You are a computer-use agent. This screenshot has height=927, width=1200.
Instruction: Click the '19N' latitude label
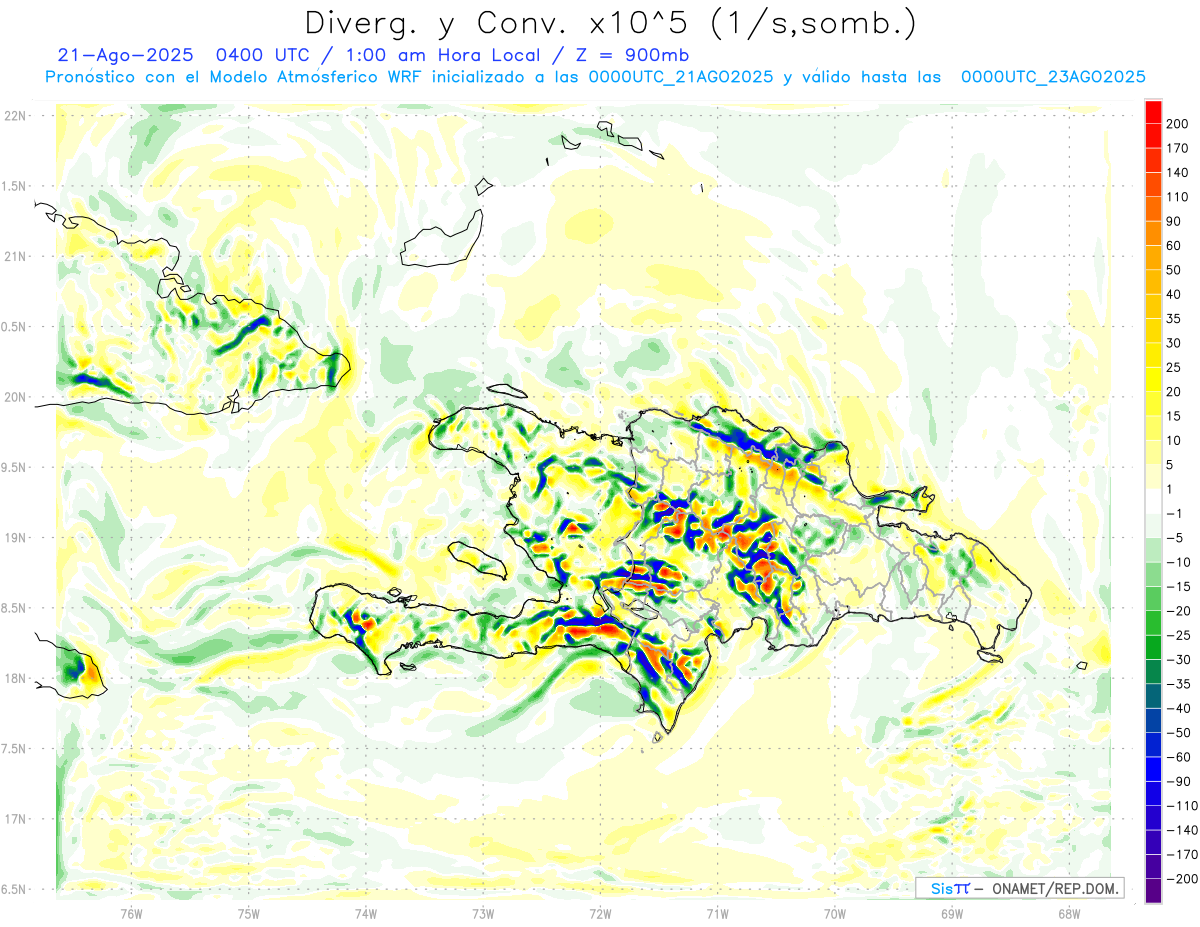pyautogui.click(x=15, y=538)
